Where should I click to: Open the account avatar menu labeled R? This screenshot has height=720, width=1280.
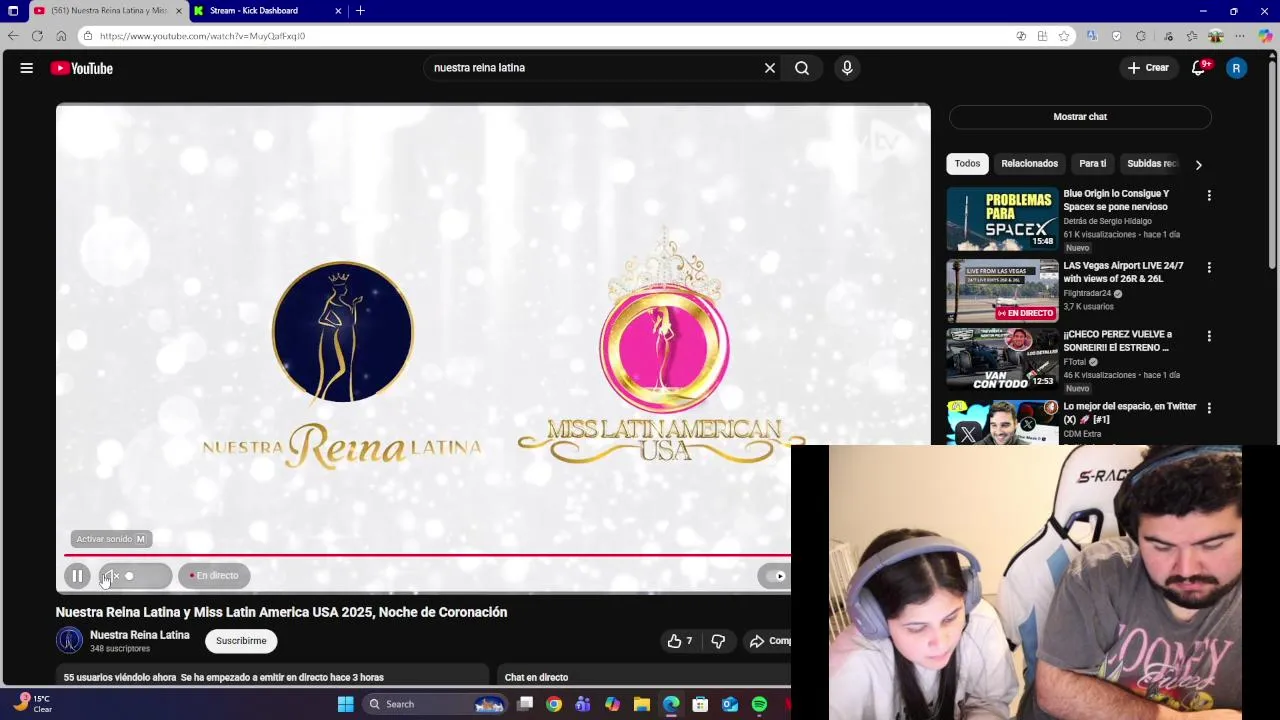[x=1236, y=68]
